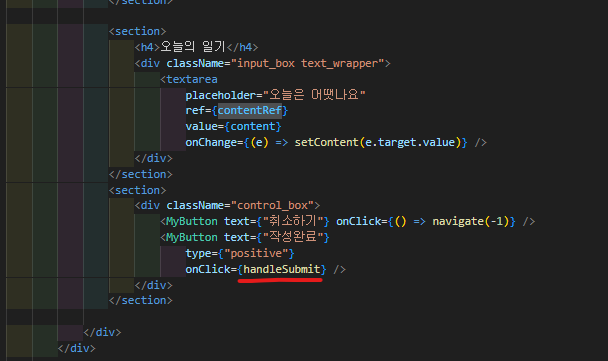Click the "작성완료" string literal

tap(293, 237)
